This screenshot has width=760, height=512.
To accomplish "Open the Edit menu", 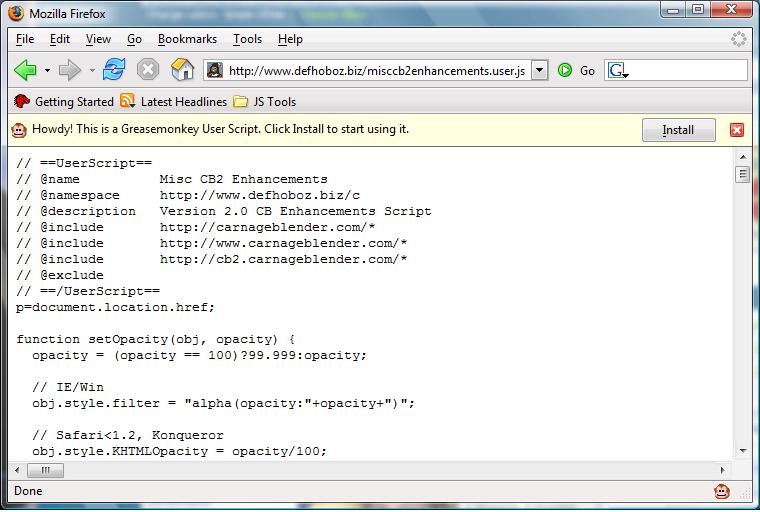I will click(x=60, y=39).
